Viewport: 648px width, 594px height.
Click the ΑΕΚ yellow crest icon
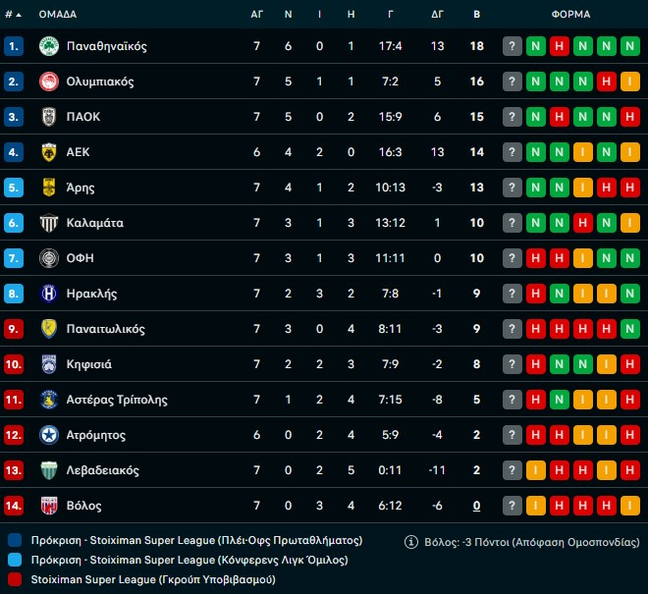click(49, 152)
